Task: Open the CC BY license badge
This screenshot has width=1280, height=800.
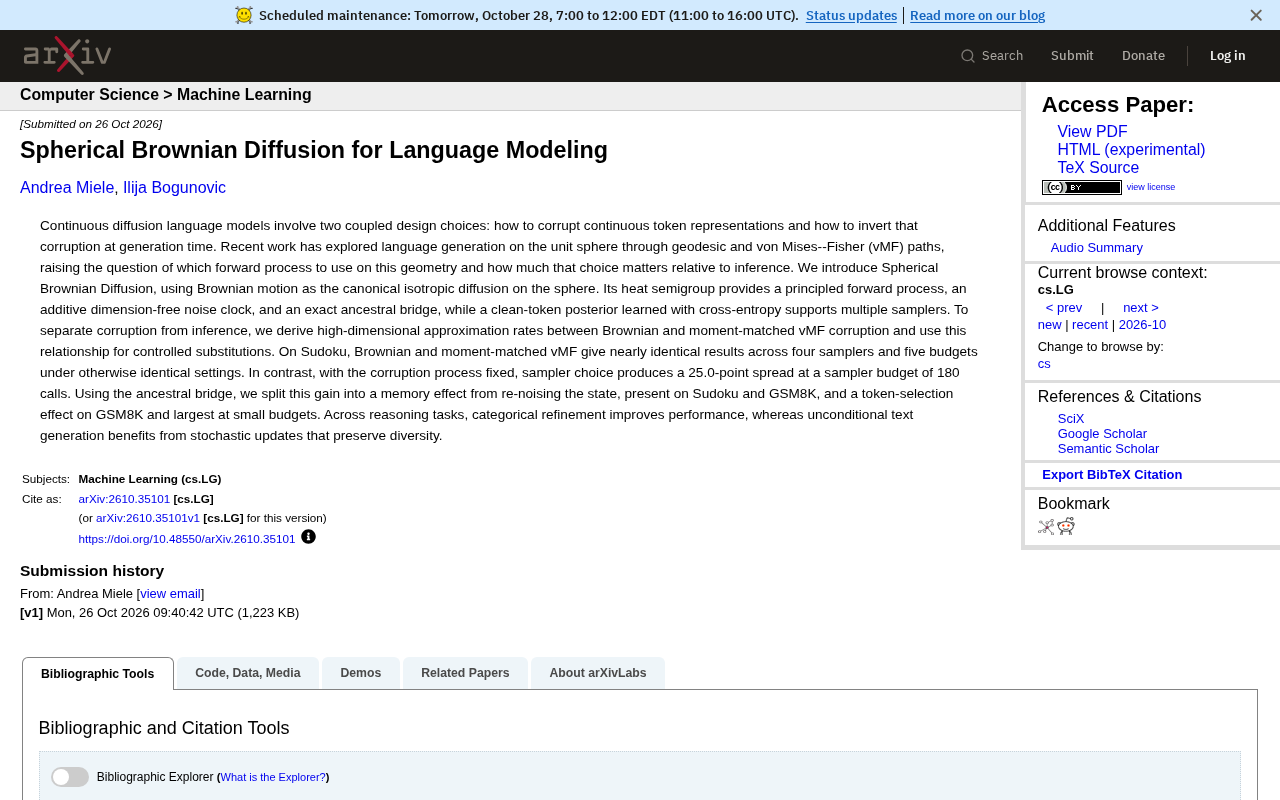Action: point(1082,187)
